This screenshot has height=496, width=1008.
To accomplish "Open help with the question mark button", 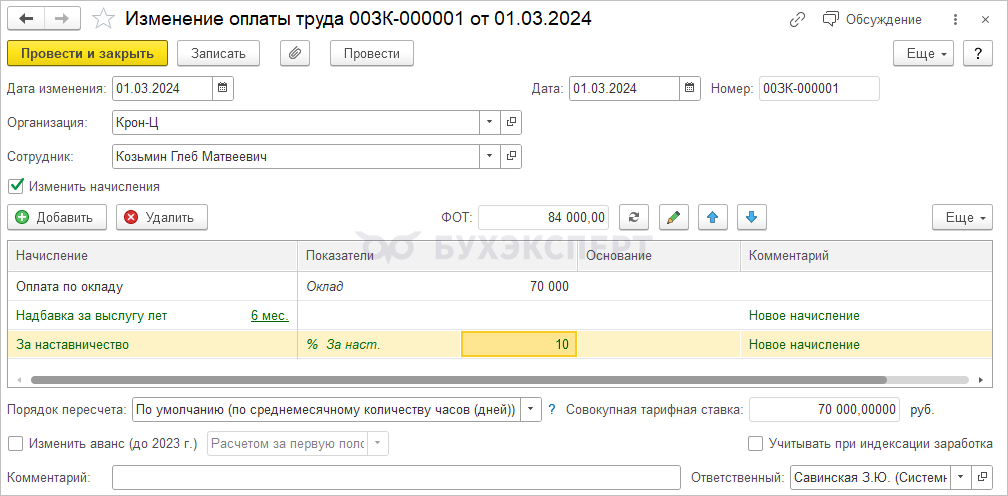I will click(978, 53).
